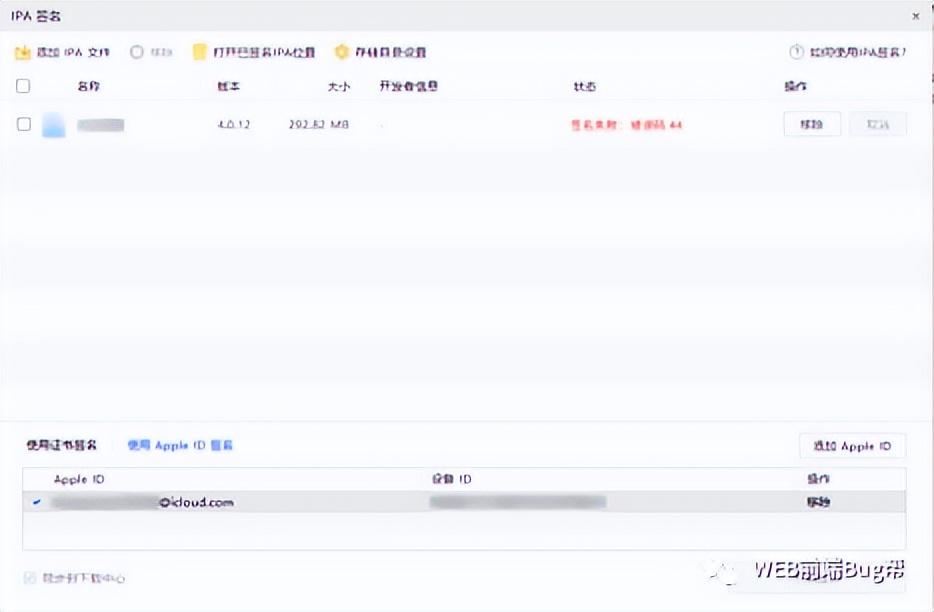Click the blue checkmark on the Apple ID row
Image resolution: width=934 pixels, height=612 pixels.
tap(38, 502)
